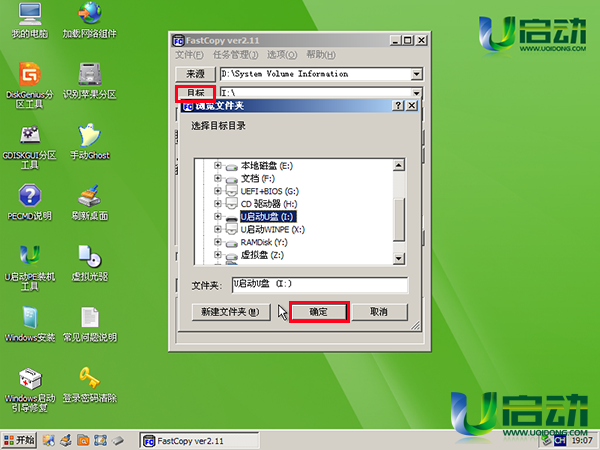The width and height of the screenshot is (600, 450).
Task: Click the folder tree scroll down arrow
Action: (x=399, y=258)
